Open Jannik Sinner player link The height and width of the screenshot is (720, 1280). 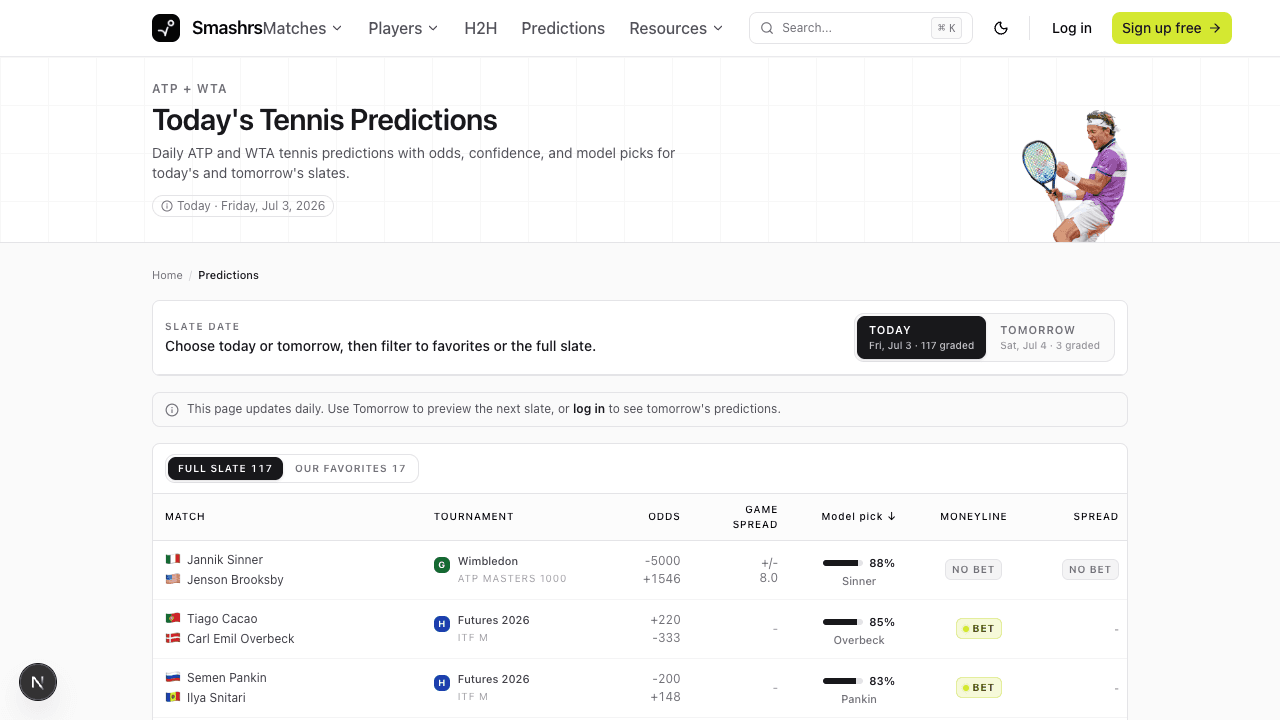tap(225, 560)
